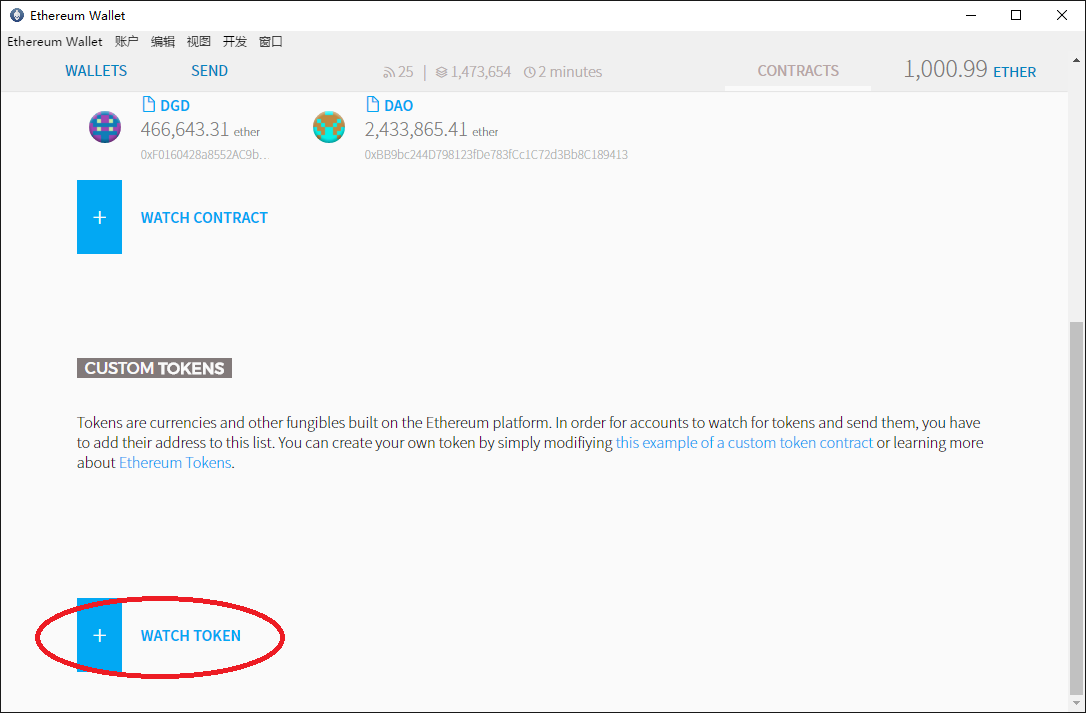This screenshot has height=713, width=1086.
Task: Minimize the Ethereum Wallet window
Action: [970, 15]
